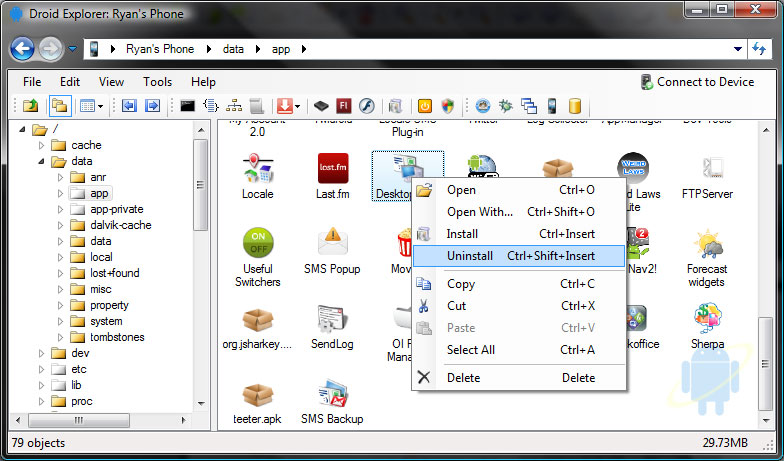Open the Edit menu
The height and width of the screenshot is (461, 784).
tap(70, 82)
